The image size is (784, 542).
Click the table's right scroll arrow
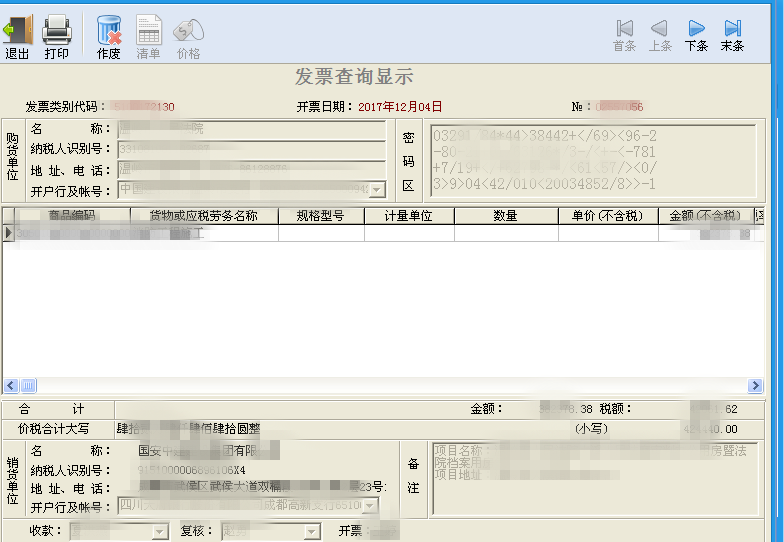(756, 386)
